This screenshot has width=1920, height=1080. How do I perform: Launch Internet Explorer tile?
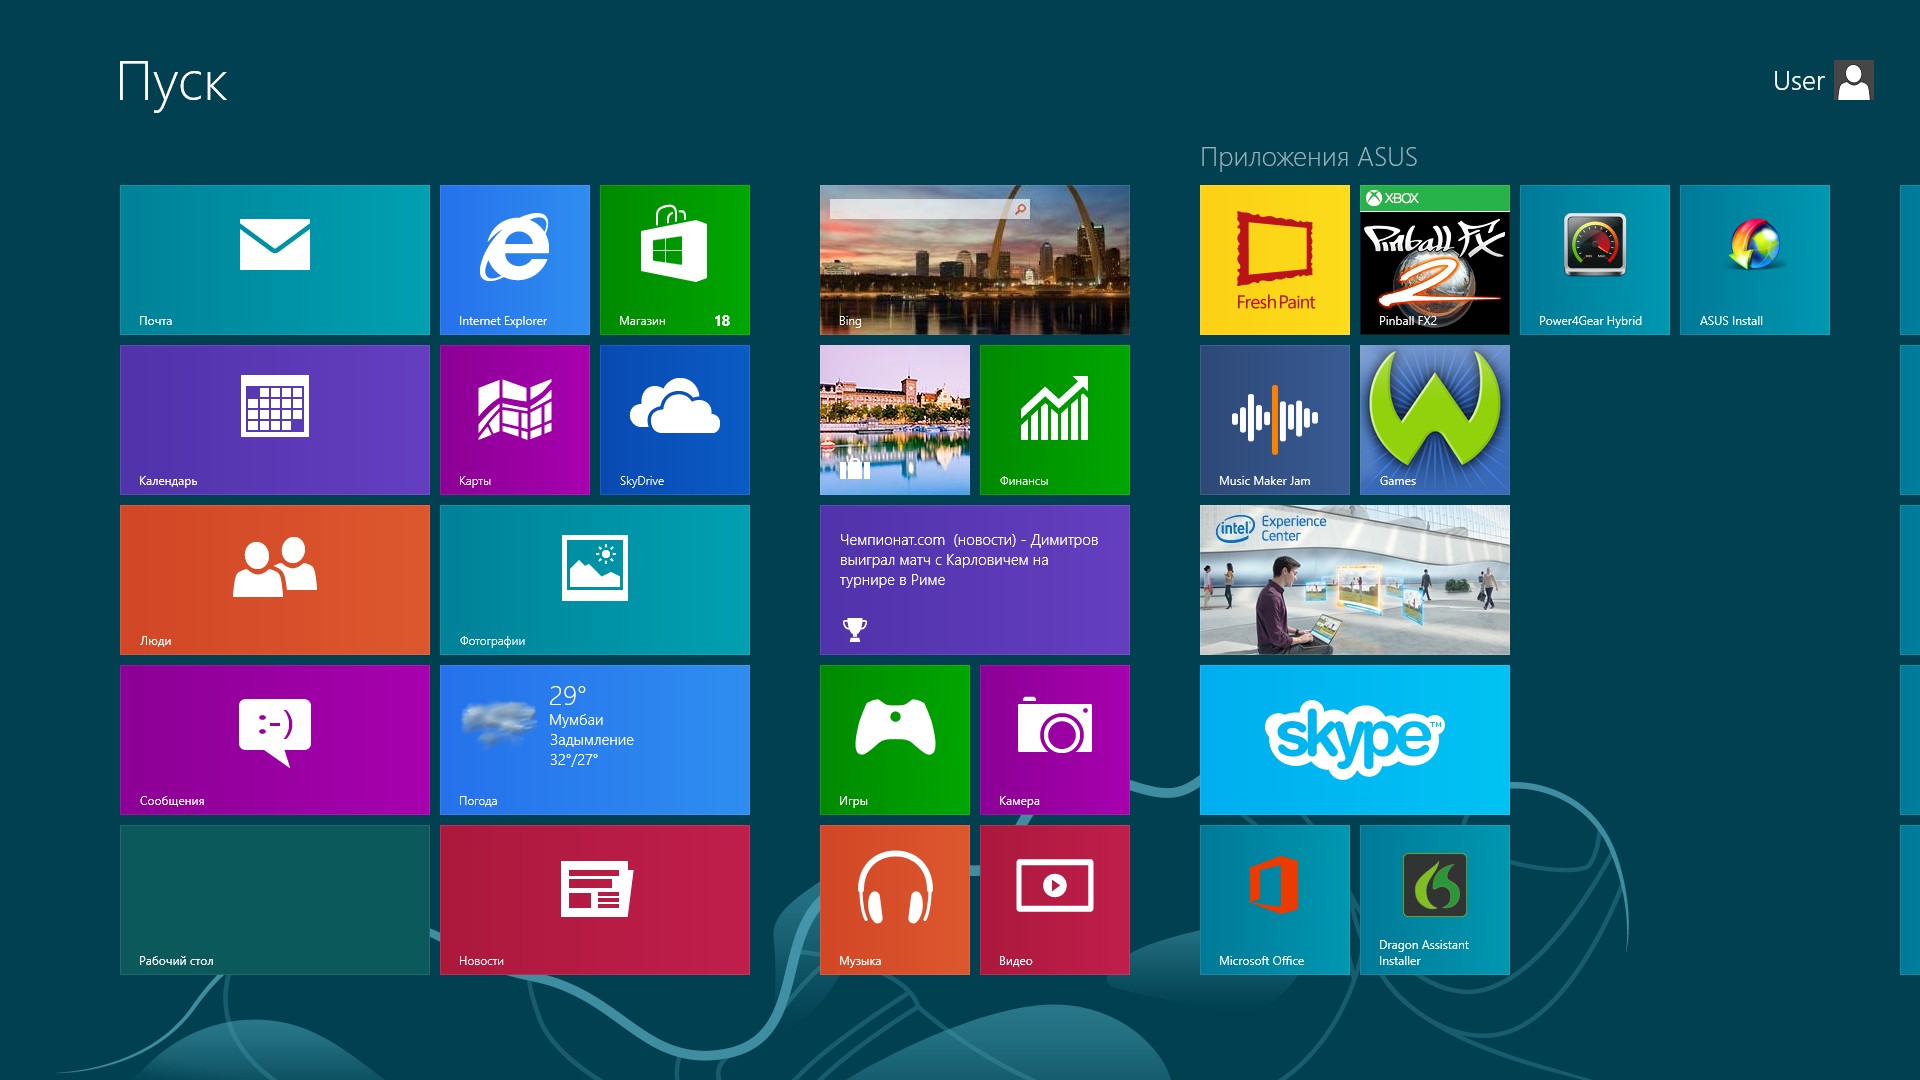[x=514, y=259]
